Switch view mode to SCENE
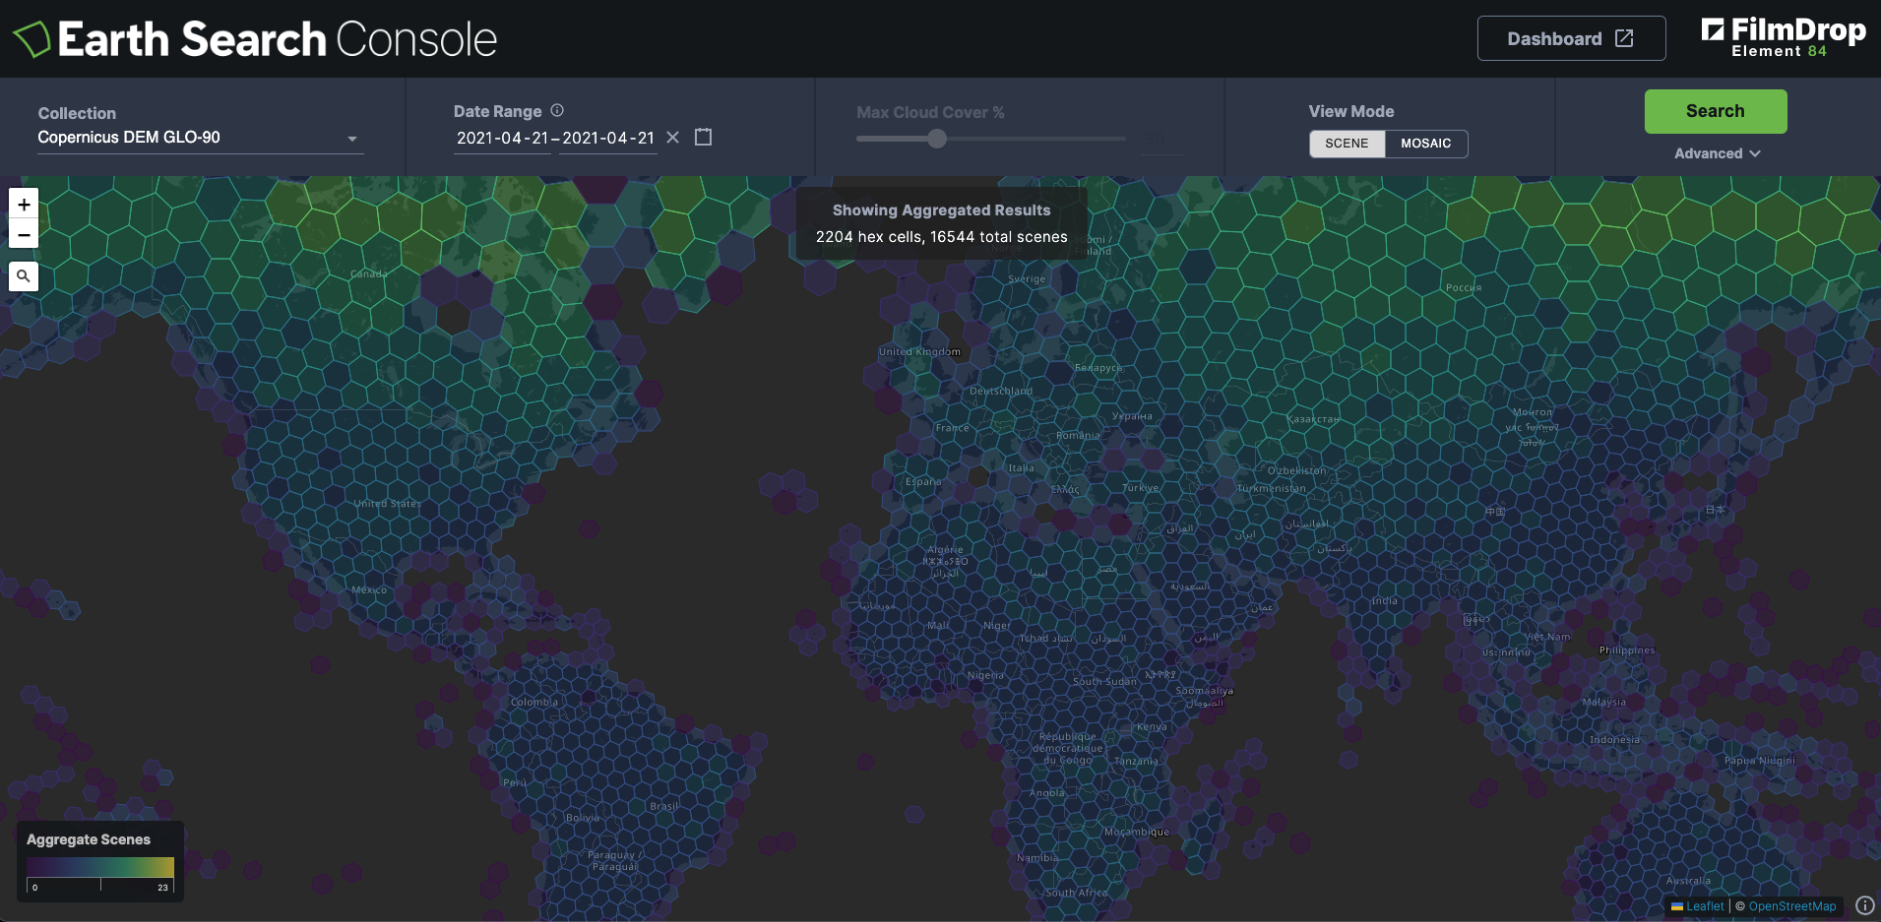 tap(1346, 143)
